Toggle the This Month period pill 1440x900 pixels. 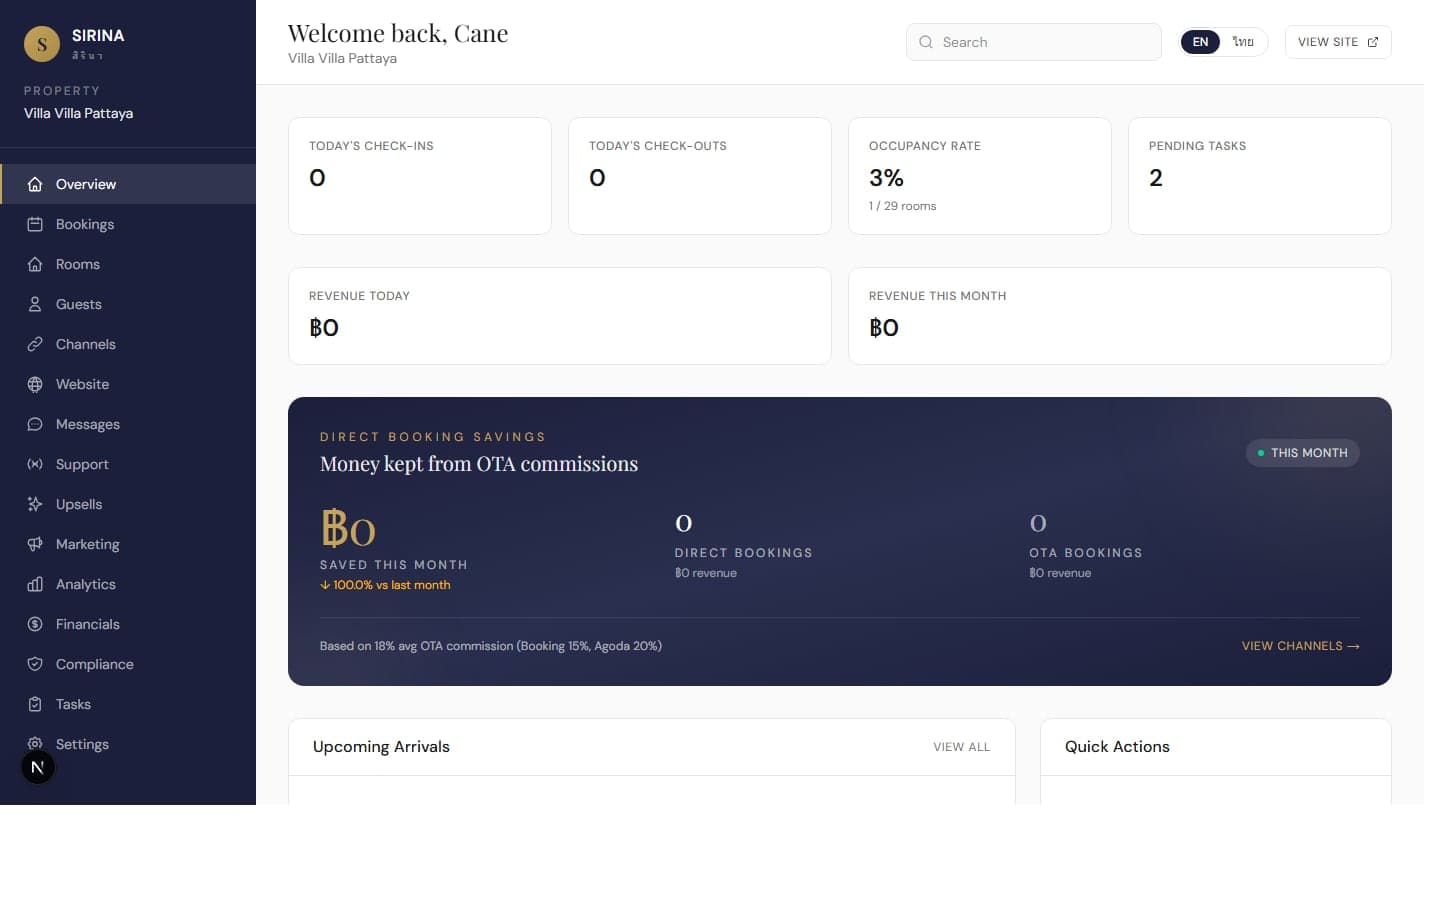pyautogui.click(x=1302, y=453)
